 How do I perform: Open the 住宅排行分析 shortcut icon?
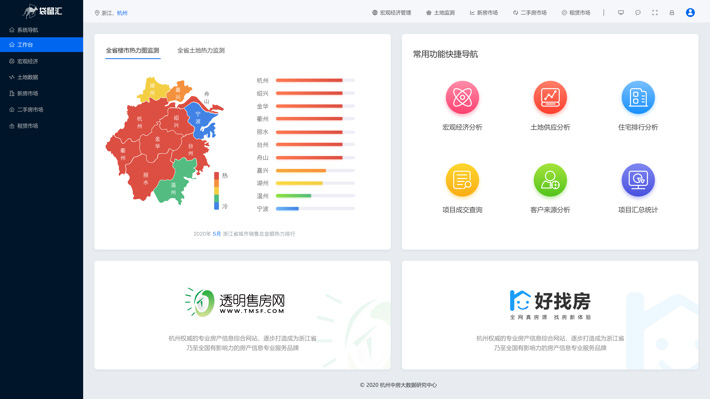[638, 97]
